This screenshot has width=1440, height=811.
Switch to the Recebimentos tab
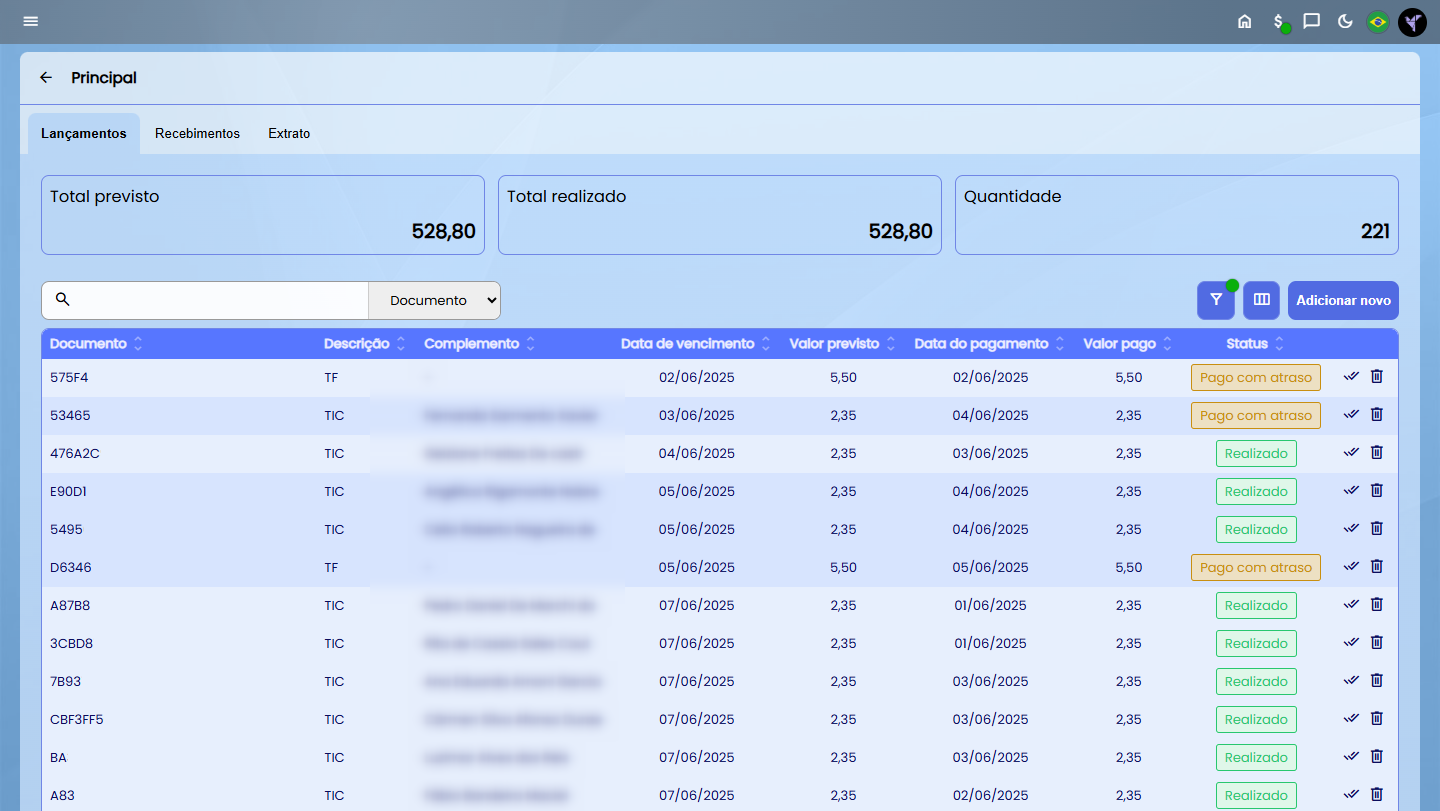197,133
